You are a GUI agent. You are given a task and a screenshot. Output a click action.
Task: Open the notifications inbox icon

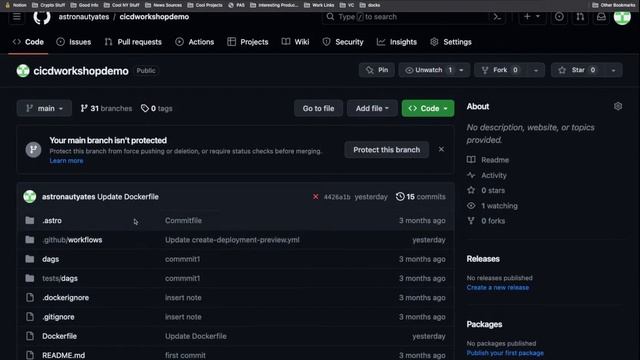601,17
